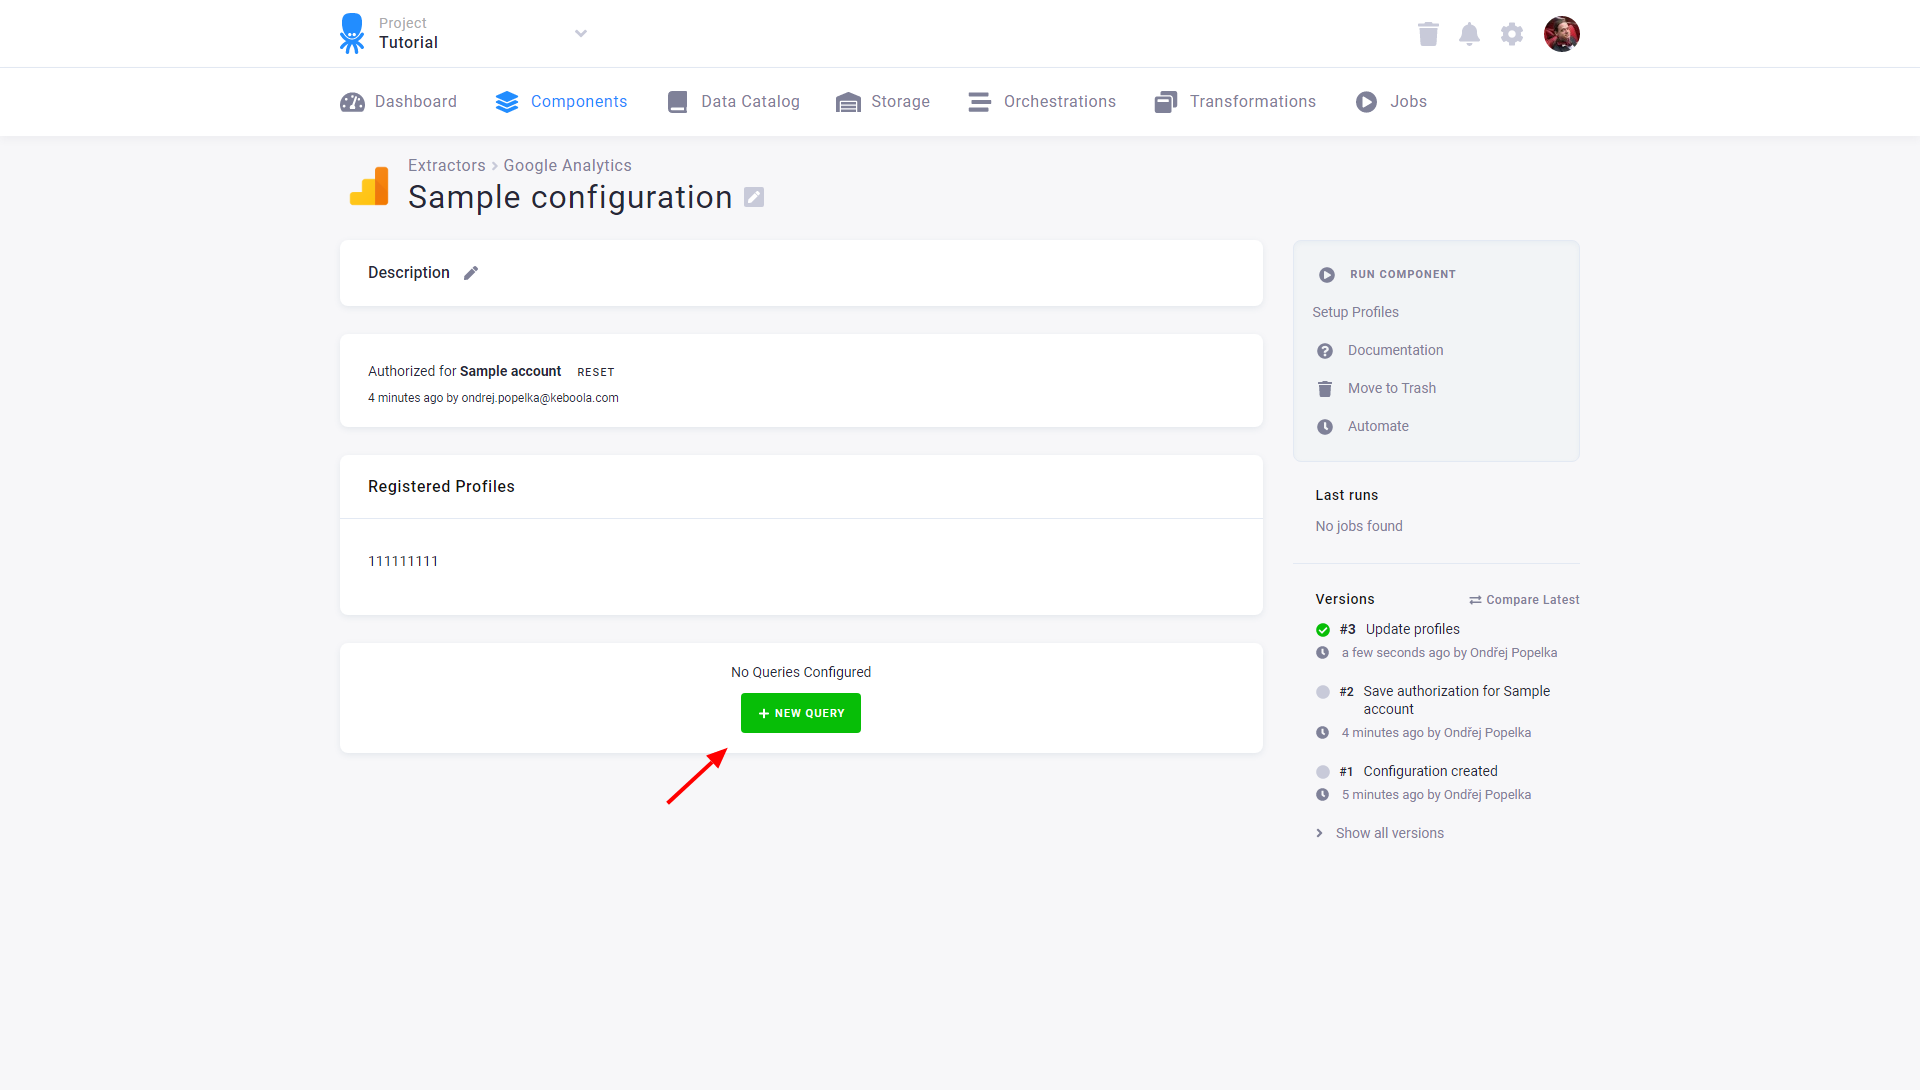Screen dimensions: 1920x1090
Task: Click the Storage warehouse icon
Action: coord(848,102)
